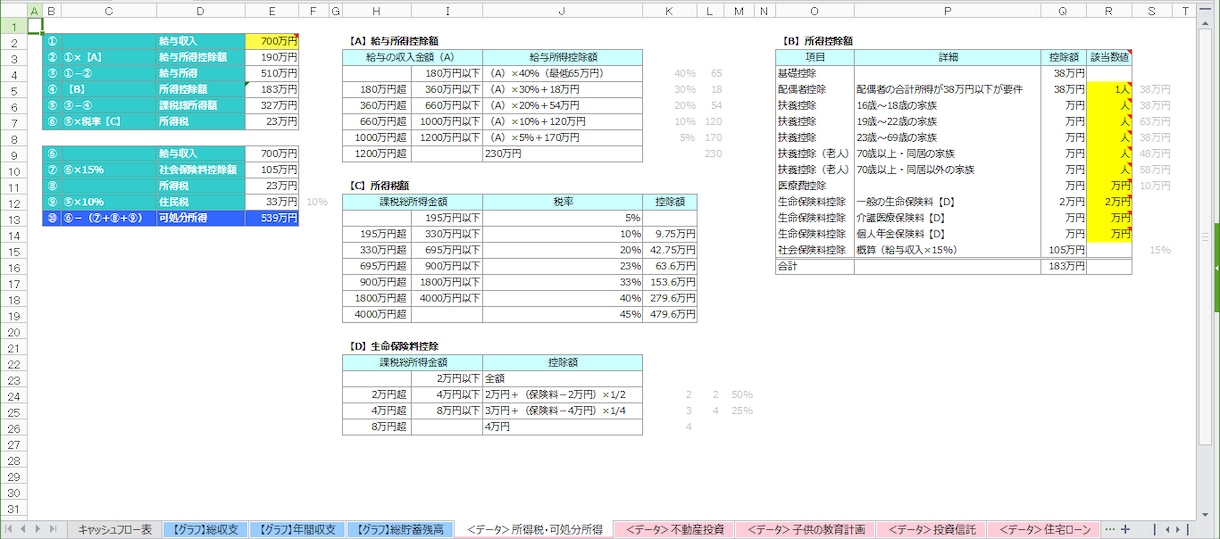Click the previous-sheet navigation arrow

[24, 529]
